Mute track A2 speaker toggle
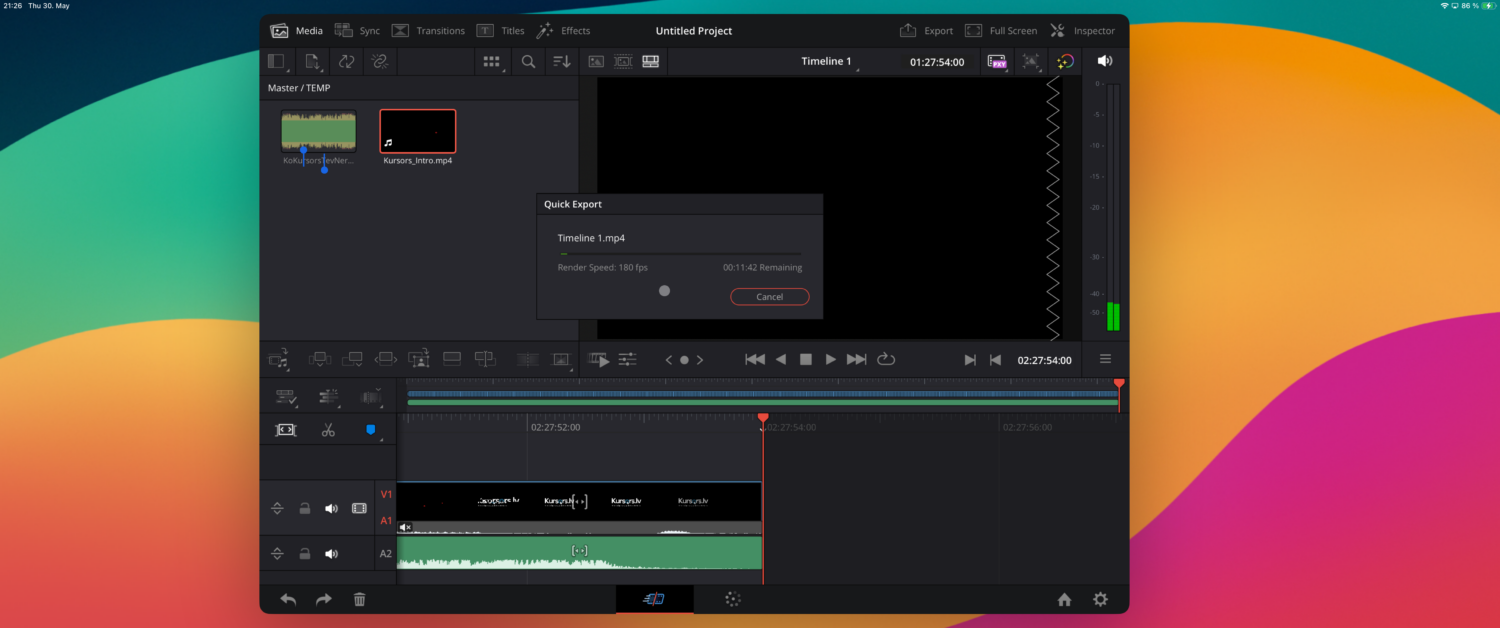Viewport: 1500px width, 628px height. [331, 554]
